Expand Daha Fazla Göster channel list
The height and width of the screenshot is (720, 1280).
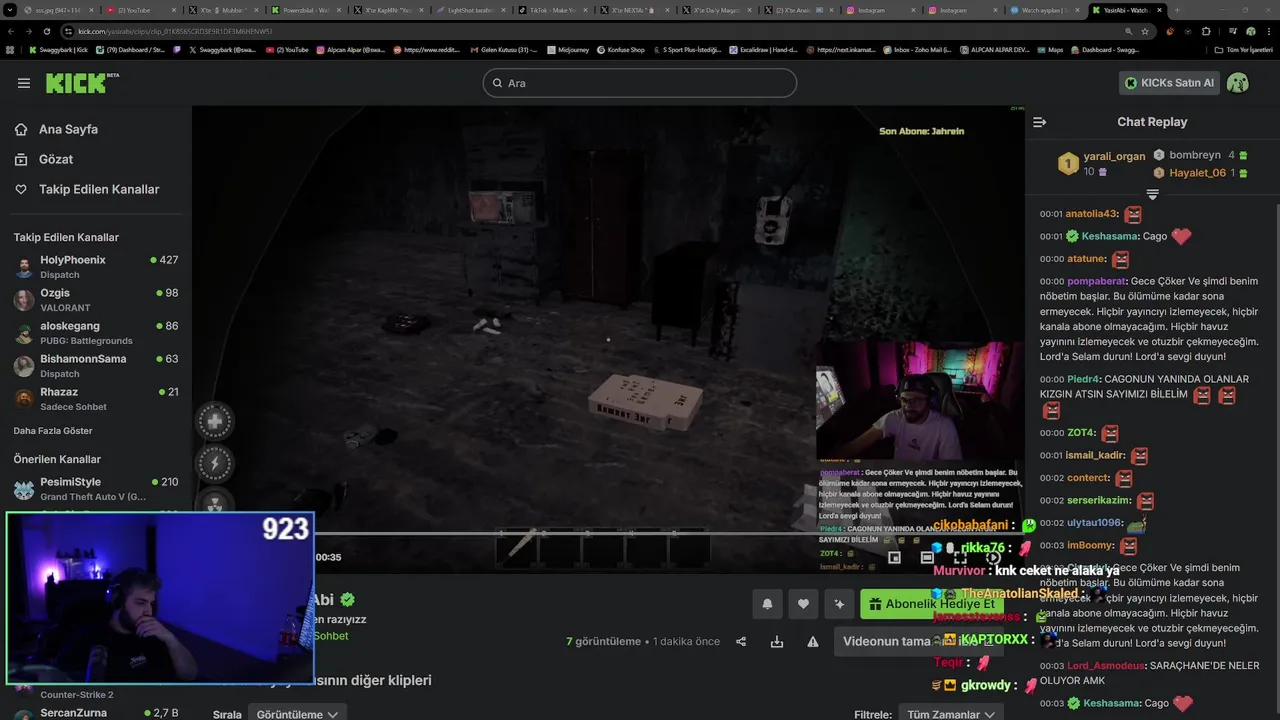pos(53,431)
